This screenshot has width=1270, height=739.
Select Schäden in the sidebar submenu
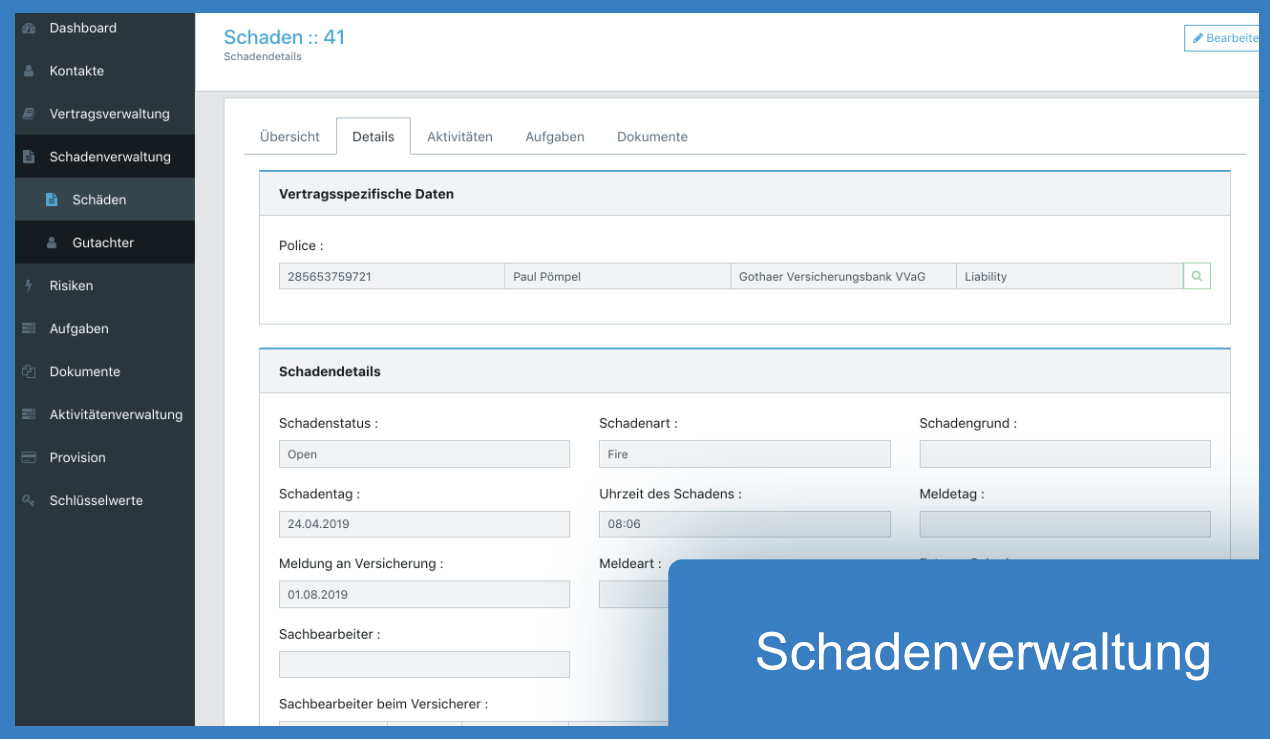(x=99, y=200)
